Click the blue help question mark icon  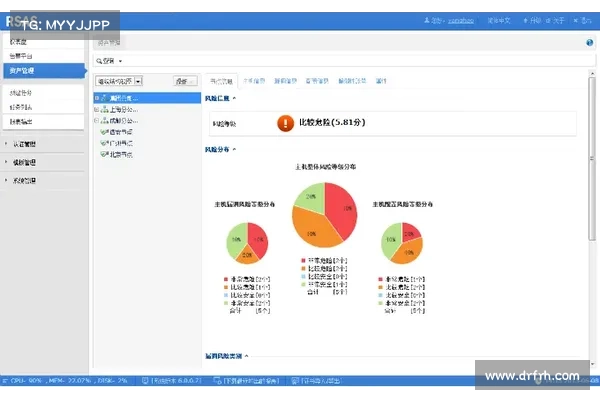point(590,43)
